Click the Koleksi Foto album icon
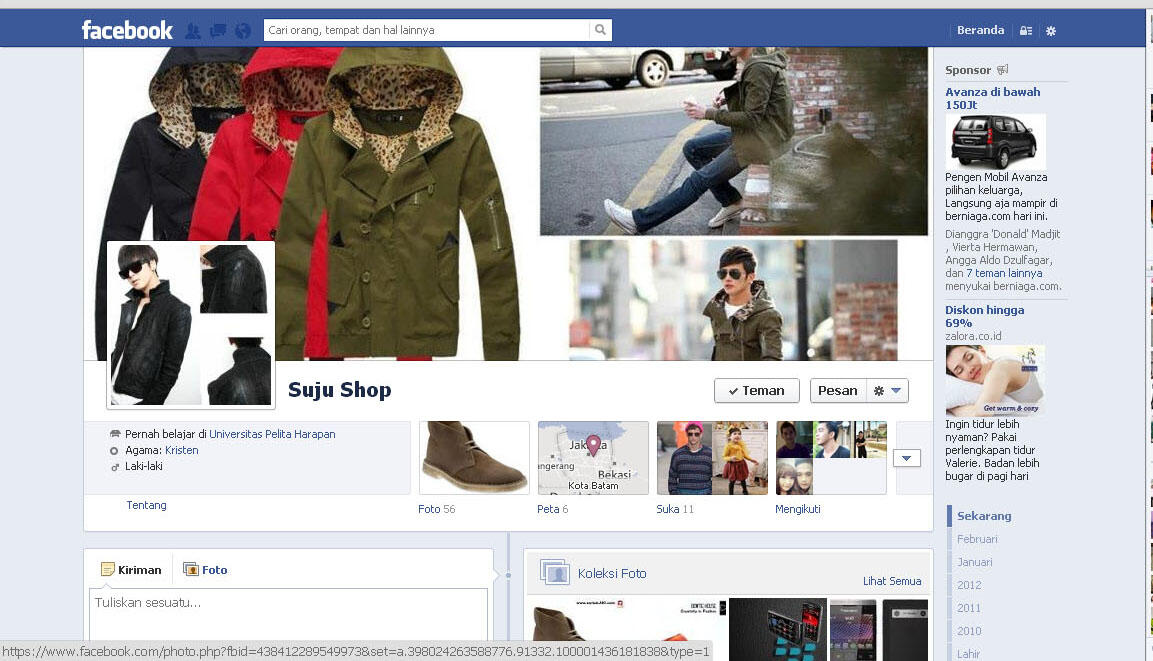Image resolution: width=1153 pixels, height=661 pixels. pos(554,572)
